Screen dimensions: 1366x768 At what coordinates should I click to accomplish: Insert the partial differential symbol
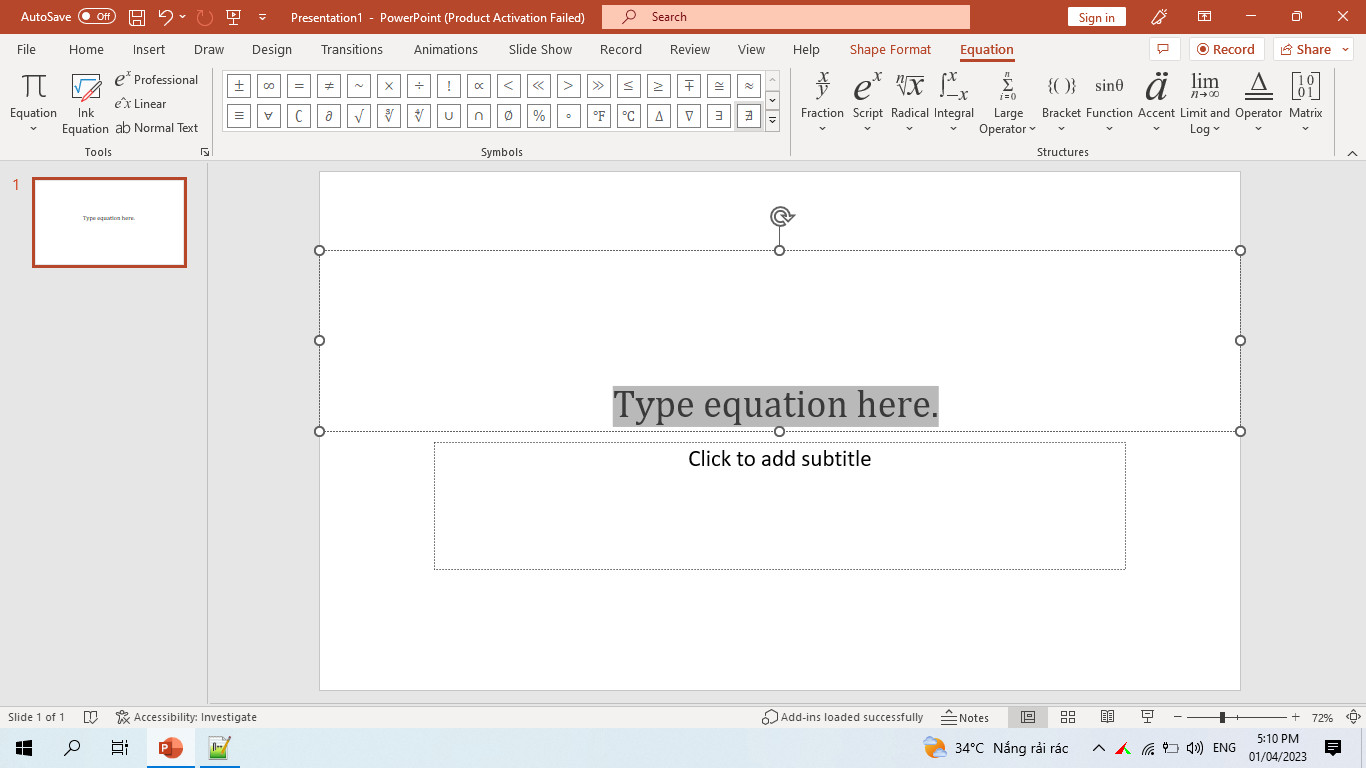coord(329,116)
